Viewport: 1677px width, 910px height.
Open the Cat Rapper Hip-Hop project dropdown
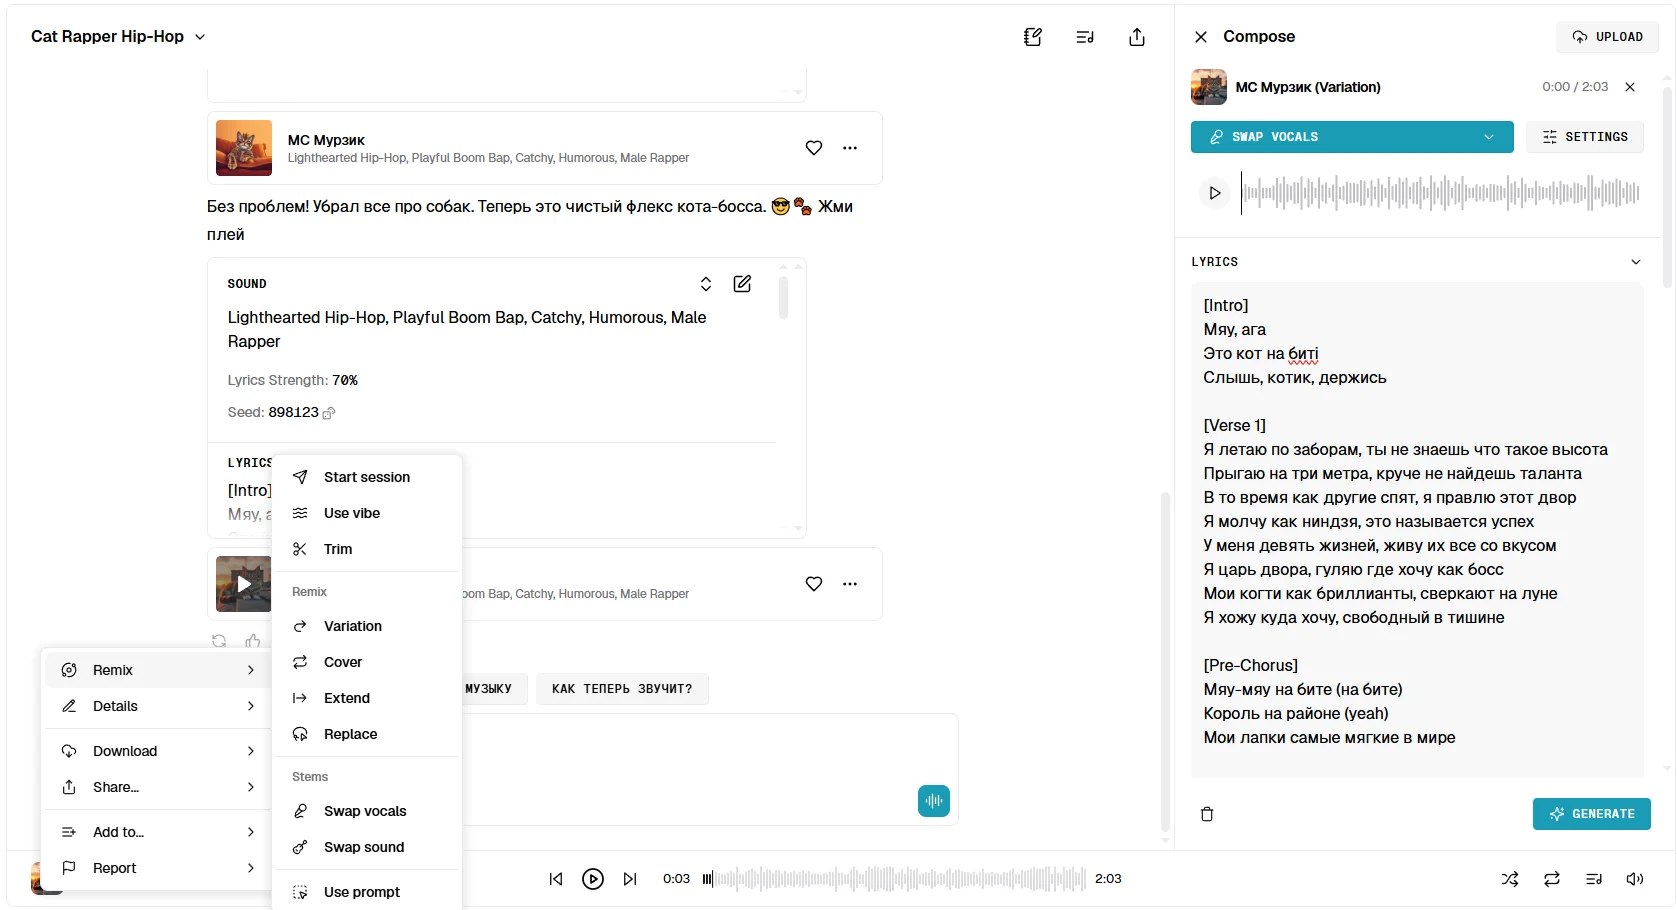point(118,37)
